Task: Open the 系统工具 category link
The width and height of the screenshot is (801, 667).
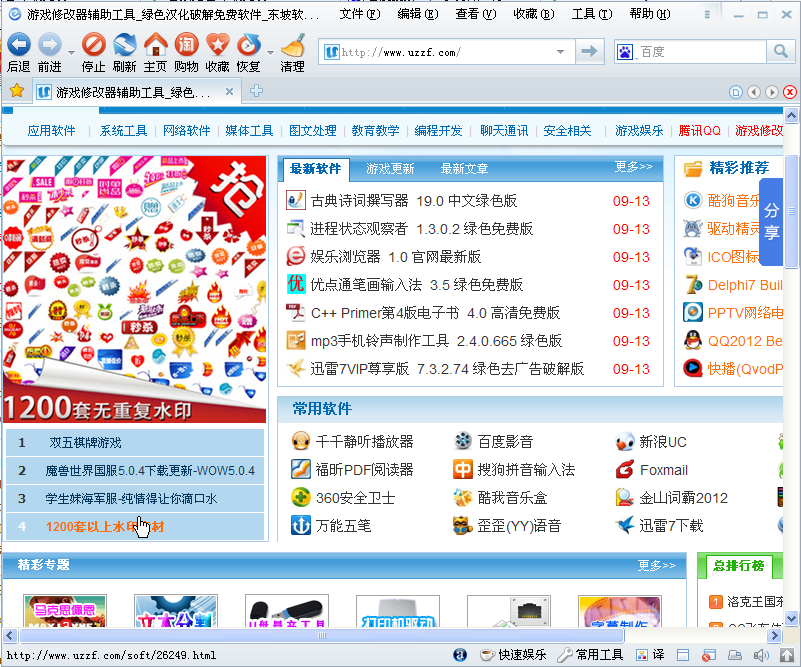Action: coord(123,131)
